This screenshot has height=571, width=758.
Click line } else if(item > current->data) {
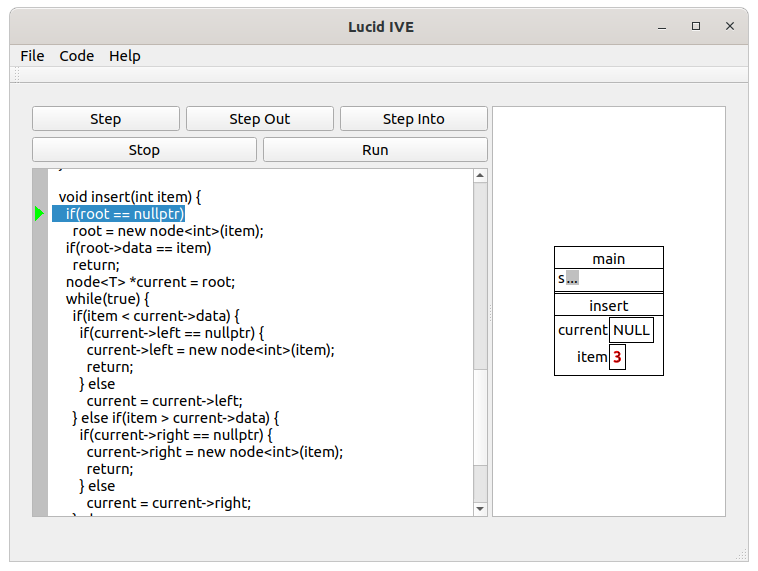coord(175,418)
